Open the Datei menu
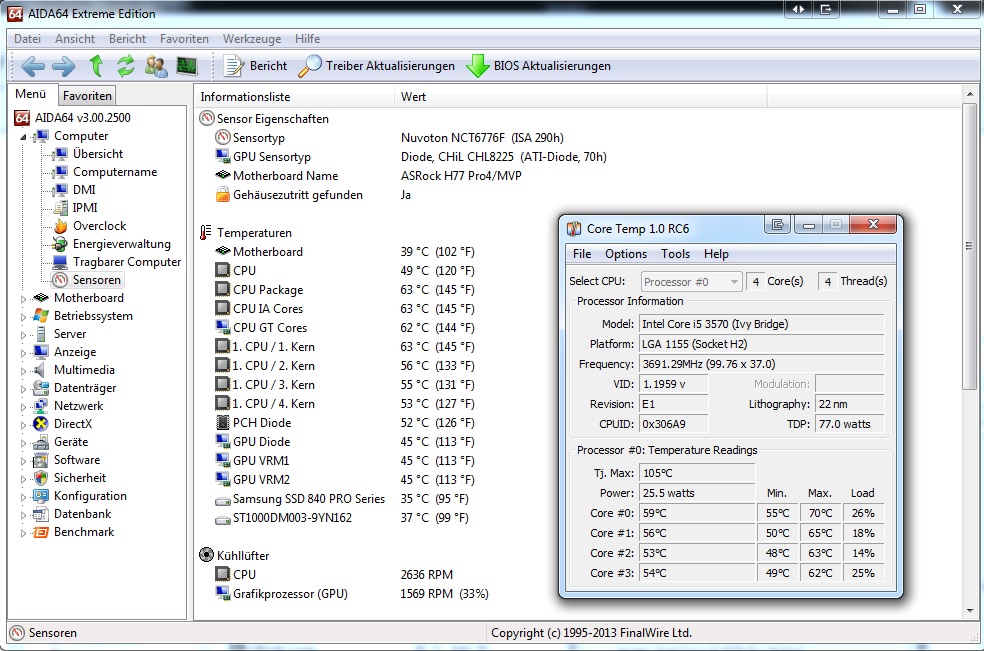Image resolution: width=984 pixels, height=651 pixels. coord(28,39)
